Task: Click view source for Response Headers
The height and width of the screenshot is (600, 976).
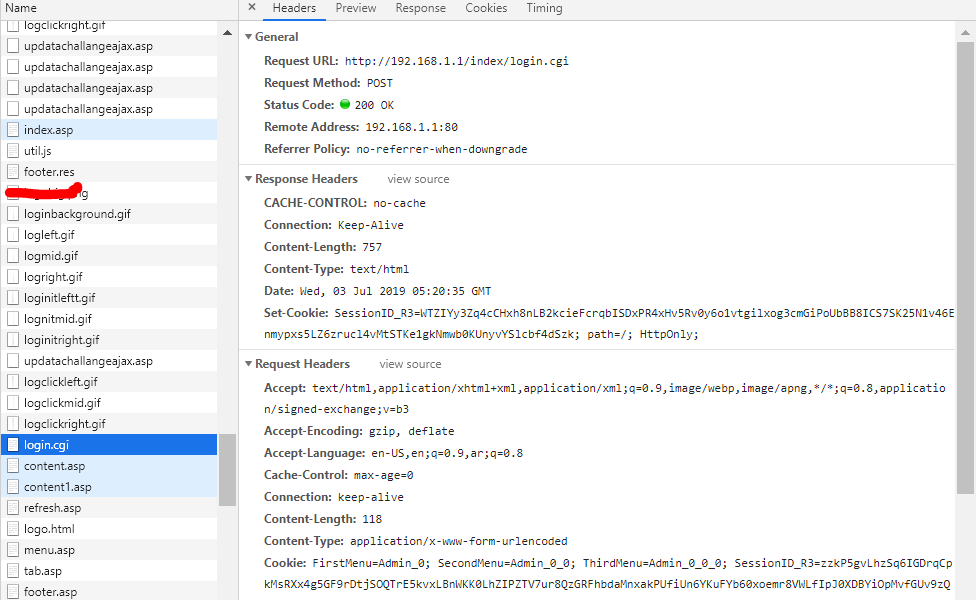Action: click(x=417, y=179)
